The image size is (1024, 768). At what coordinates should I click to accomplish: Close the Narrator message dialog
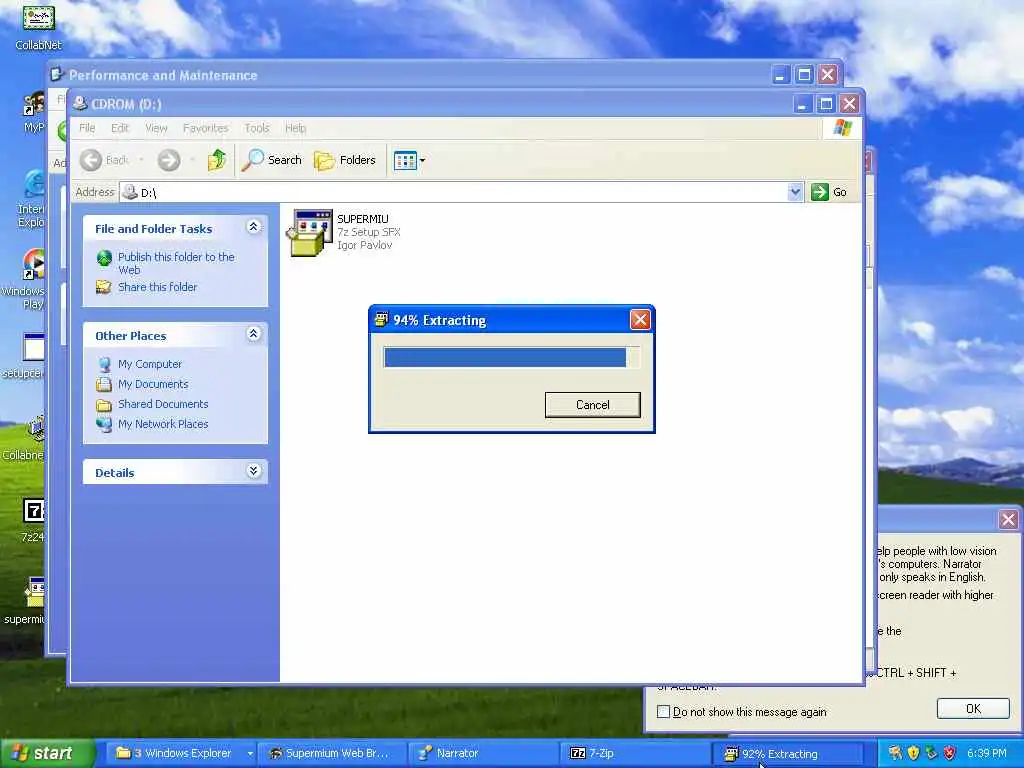click(1008, 519)
